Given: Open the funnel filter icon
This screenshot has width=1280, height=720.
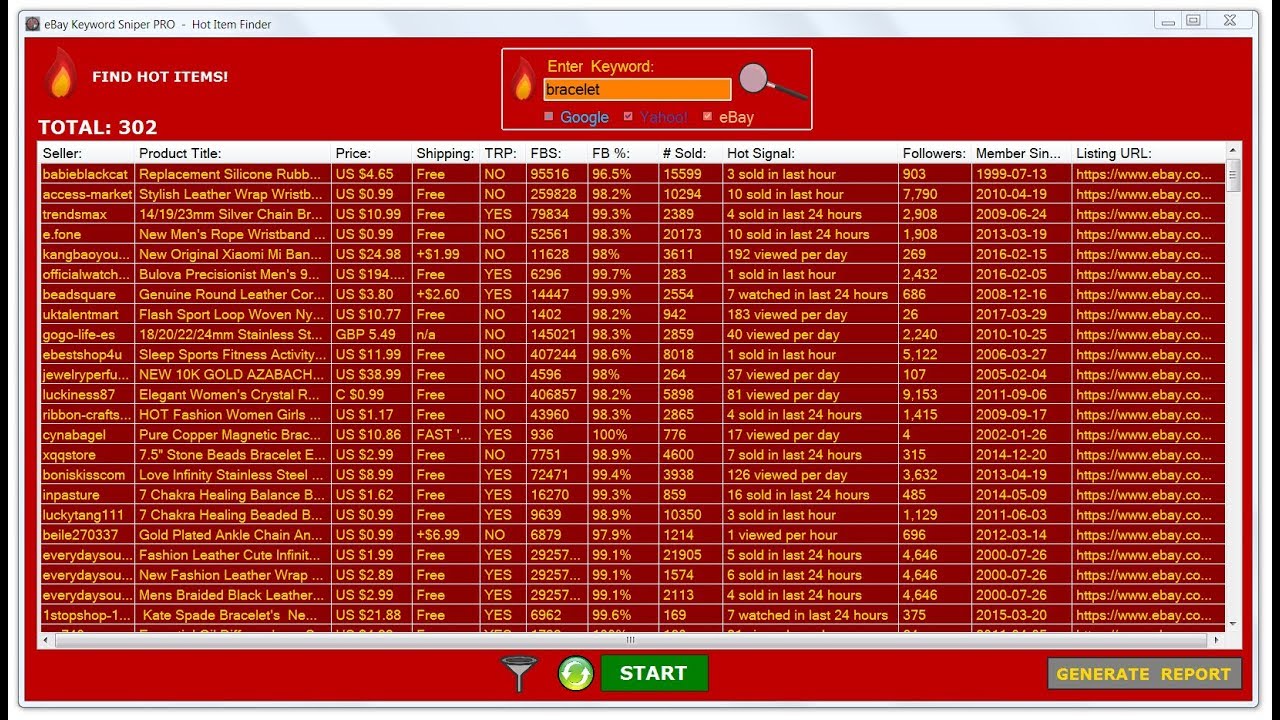Looking at the screenshot, I should click(x=519, y=673).
